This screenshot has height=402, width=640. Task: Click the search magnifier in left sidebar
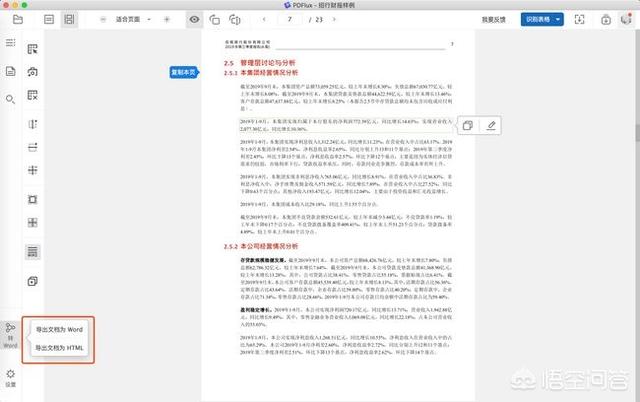pyautogui.click(x=10, y=99)
